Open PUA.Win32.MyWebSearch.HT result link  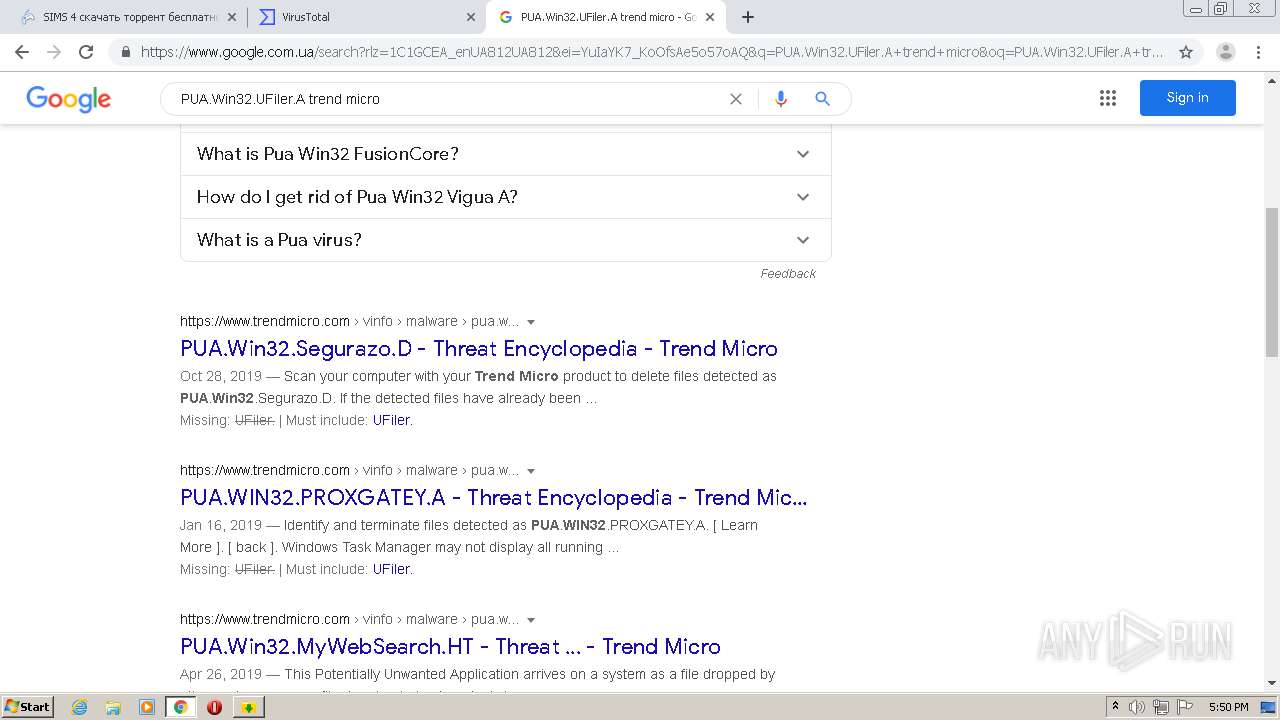point(450,646)
